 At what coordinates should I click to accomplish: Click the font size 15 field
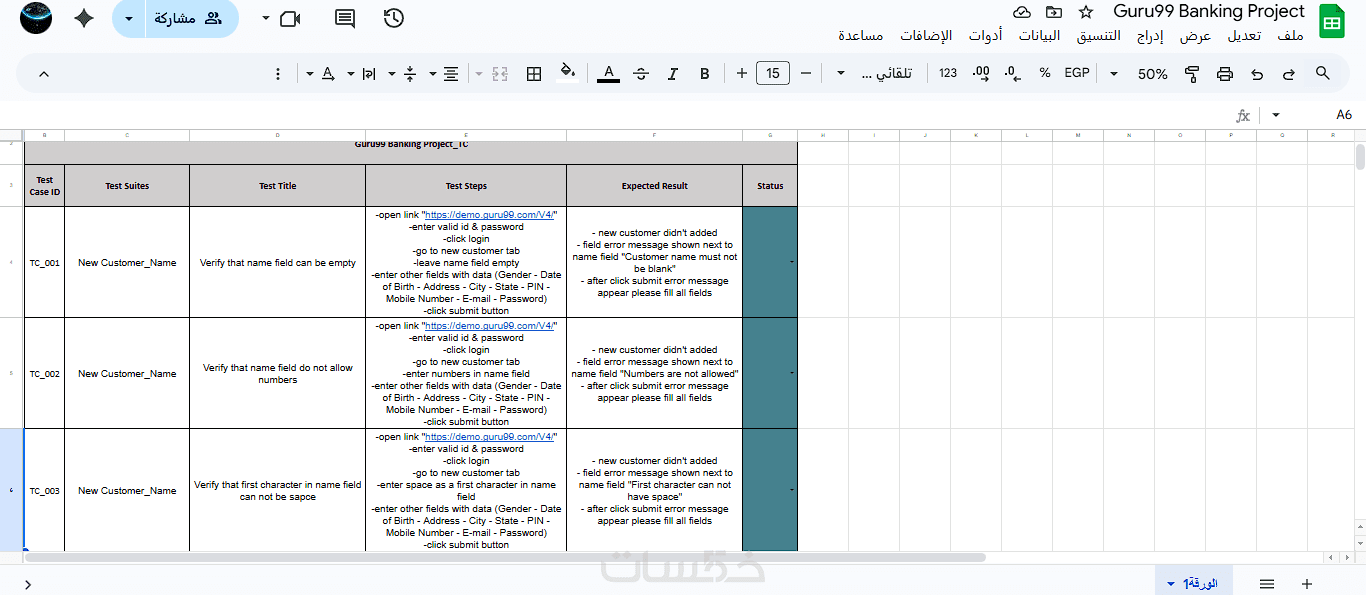click(773, 73)
